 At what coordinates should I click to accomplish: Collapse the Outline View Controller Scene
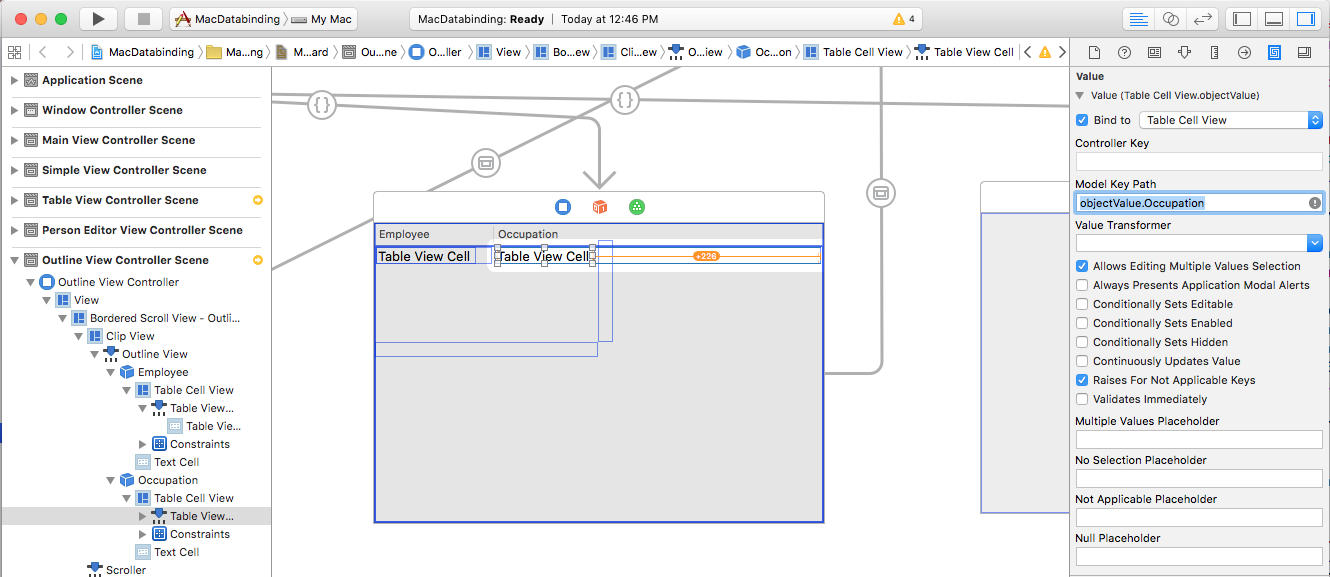tap(14, 260)
